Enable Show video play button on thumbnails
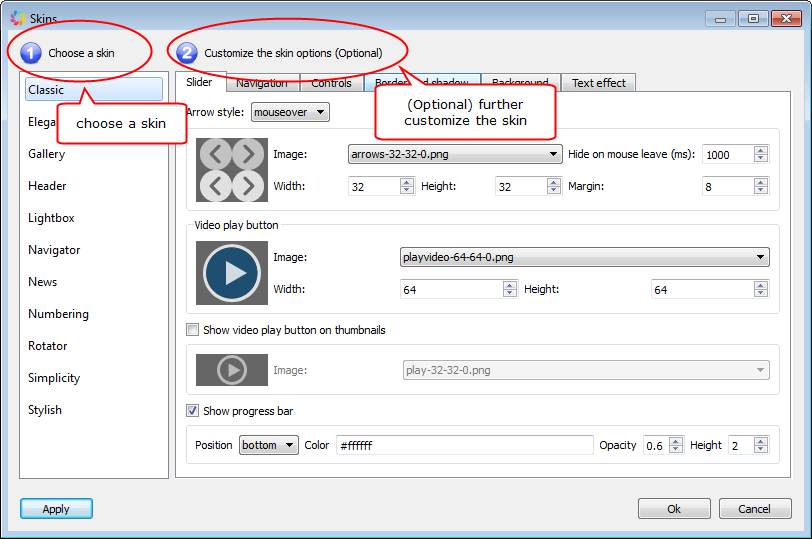Image resolution: width=812 pixels, height=539 pixels. coord(192,330)
